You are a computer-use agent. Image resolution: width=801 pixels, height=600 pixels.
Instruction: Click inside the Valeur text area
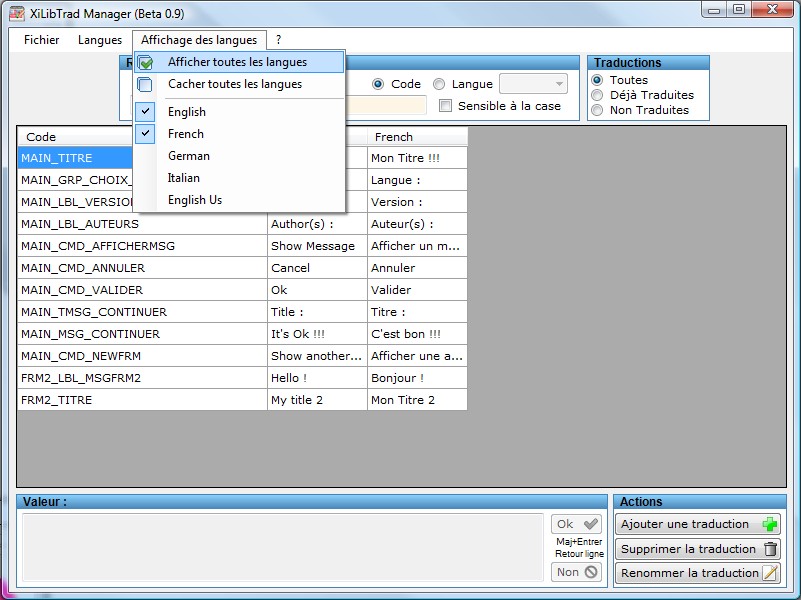coord(282,547)
